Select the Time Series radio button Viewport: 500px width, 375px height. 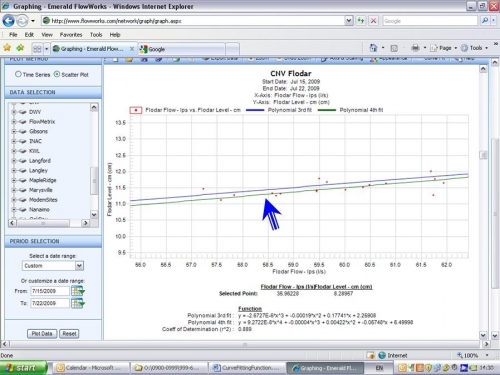(x=18, y=74)
